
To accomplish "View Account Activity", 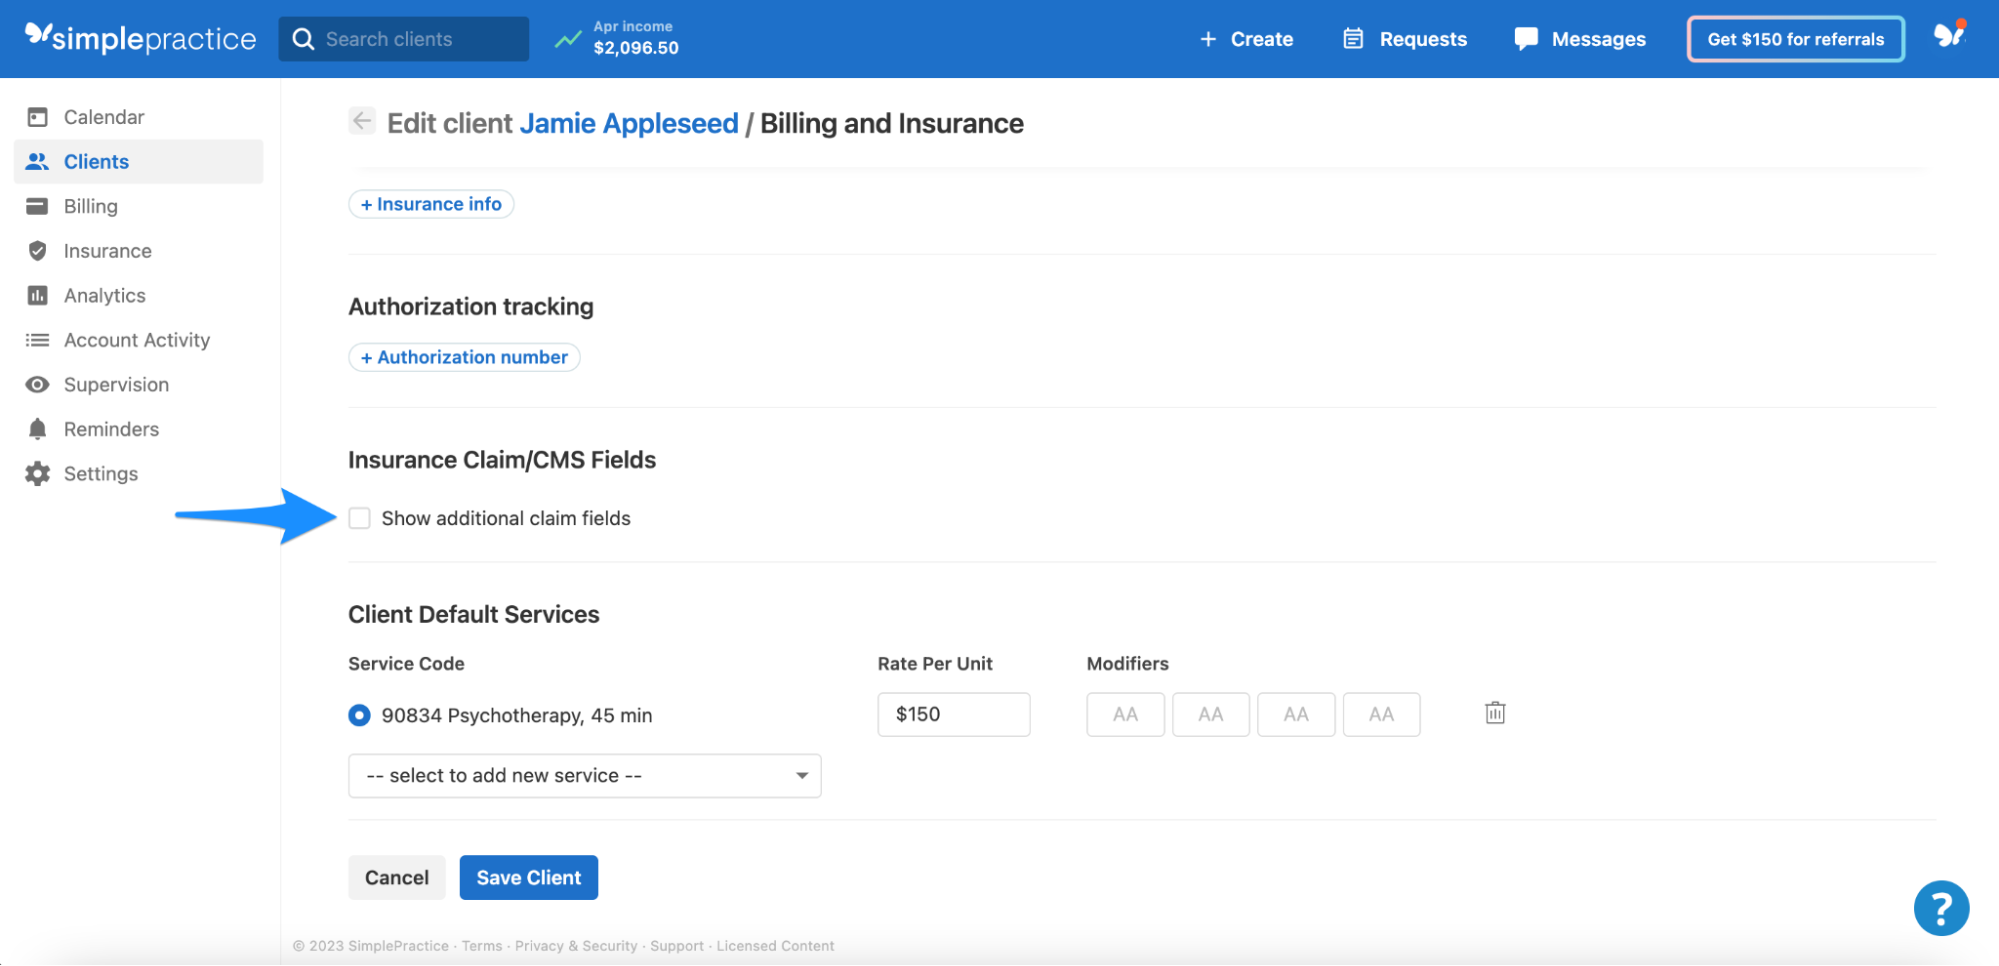I will [x=137, y=339].
